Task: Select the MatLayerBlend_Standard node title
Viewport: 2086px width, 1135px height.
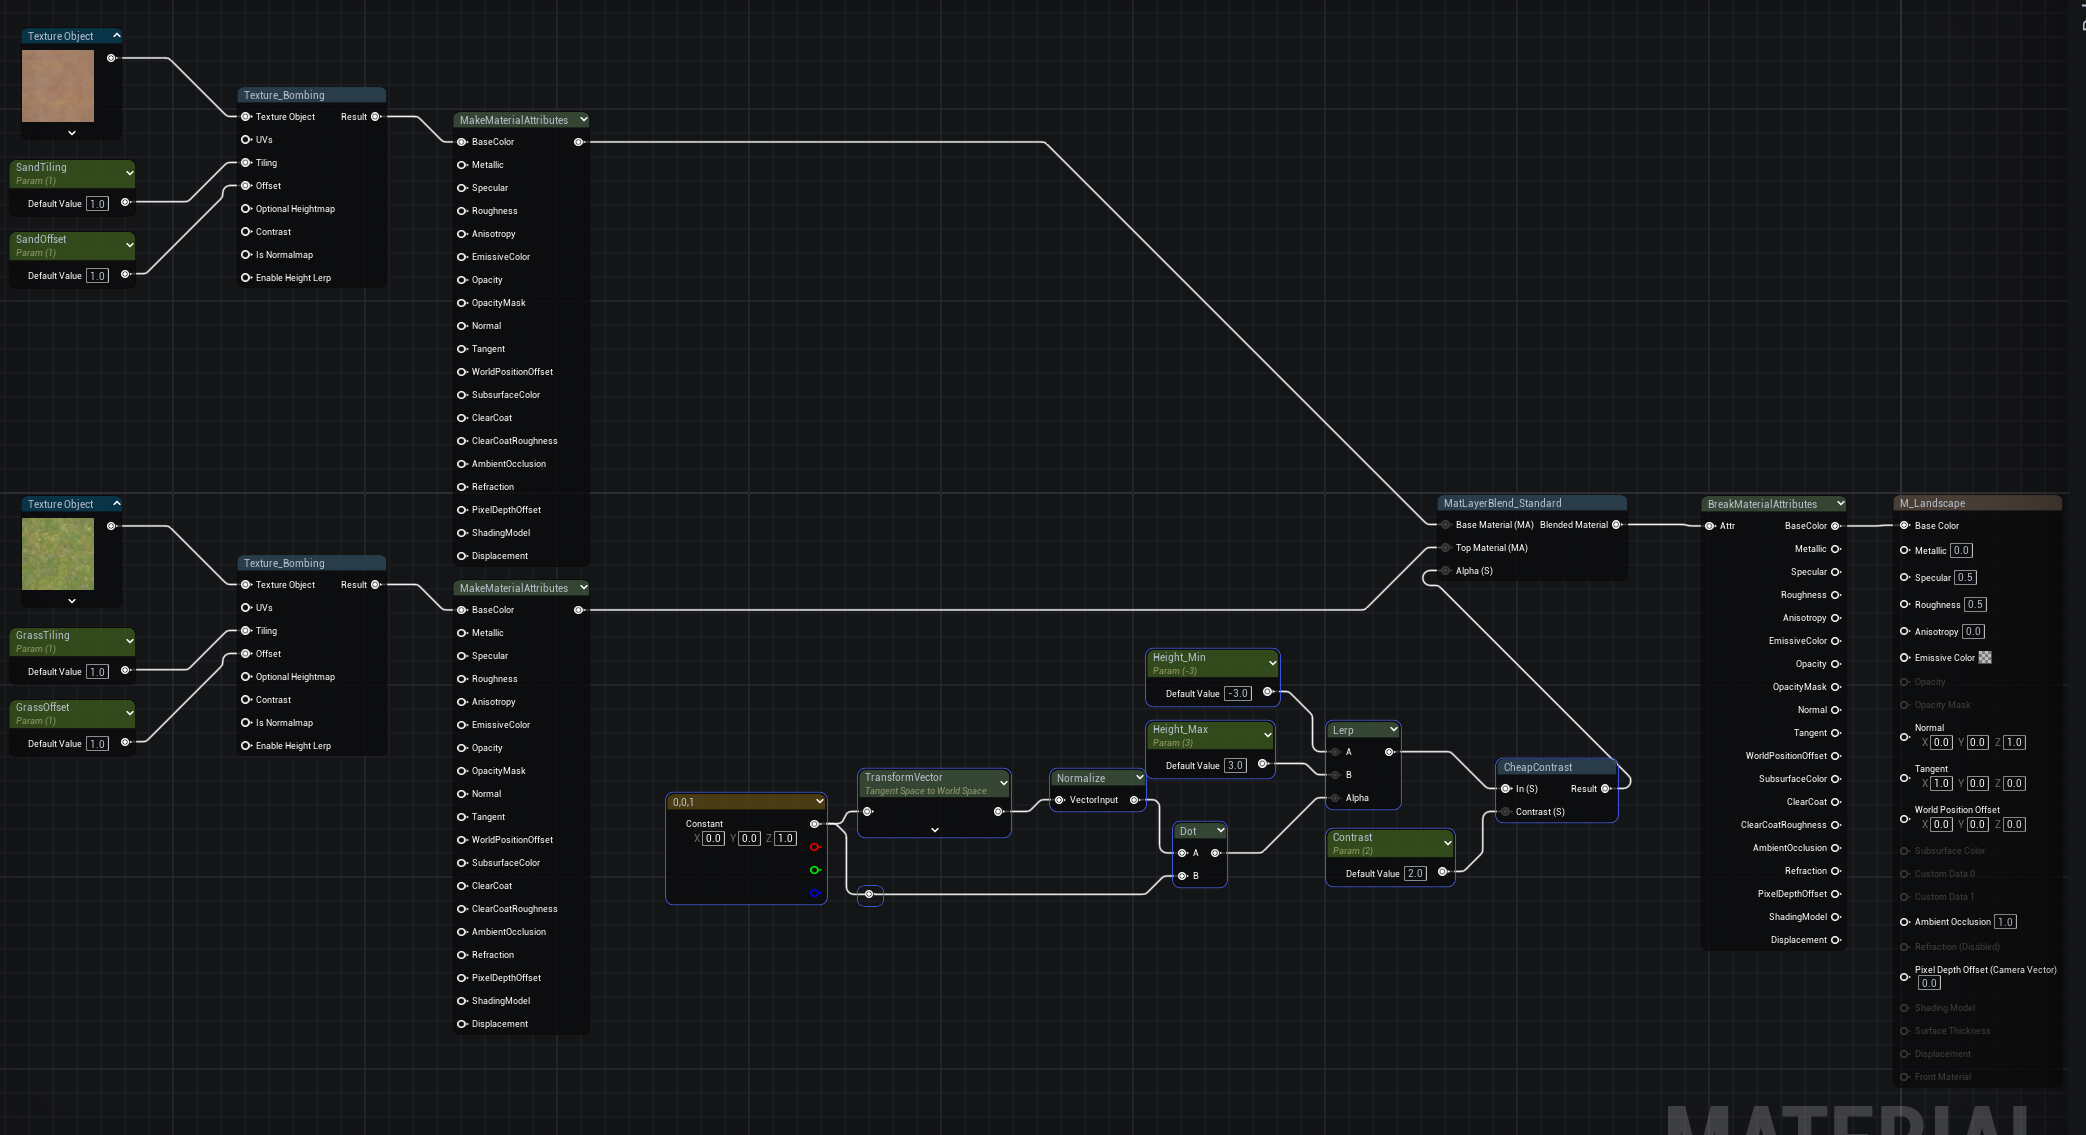Action: click(x=1501, y=504)
